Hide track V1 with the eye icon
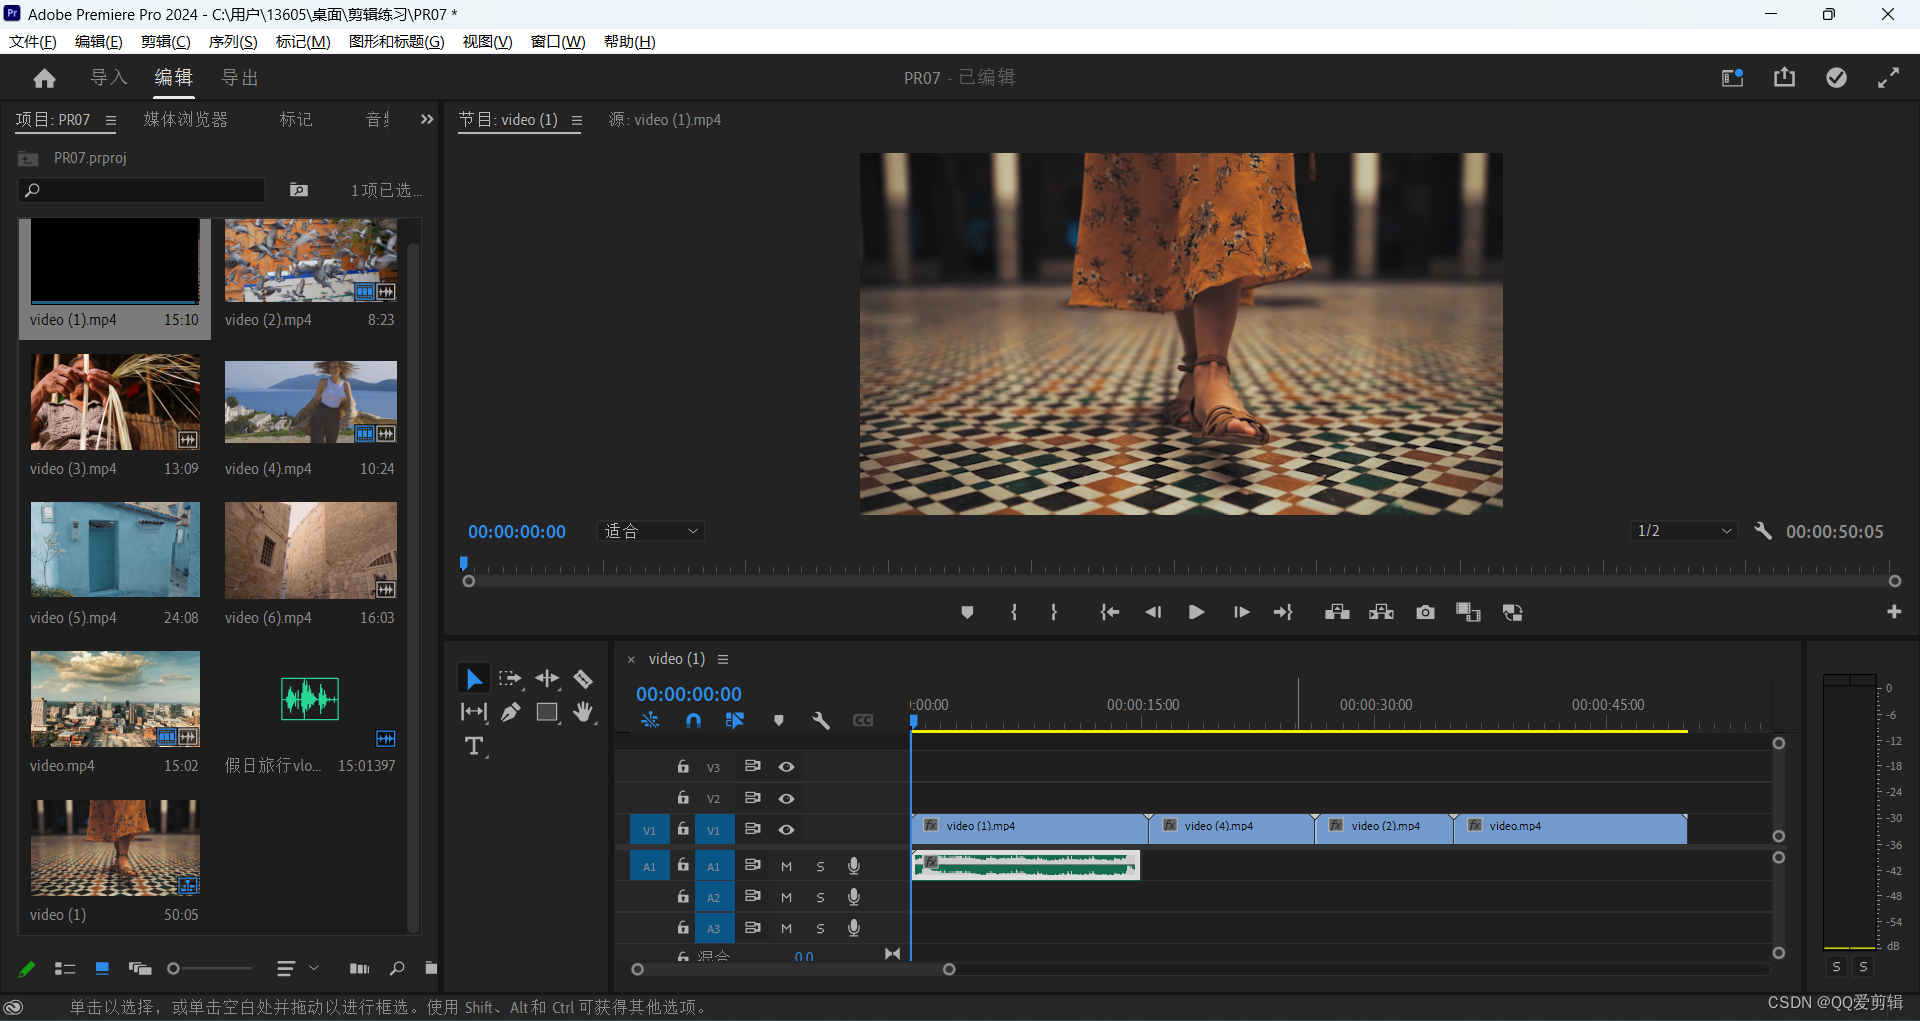The image size is (1920, 1021). (787, 830)
